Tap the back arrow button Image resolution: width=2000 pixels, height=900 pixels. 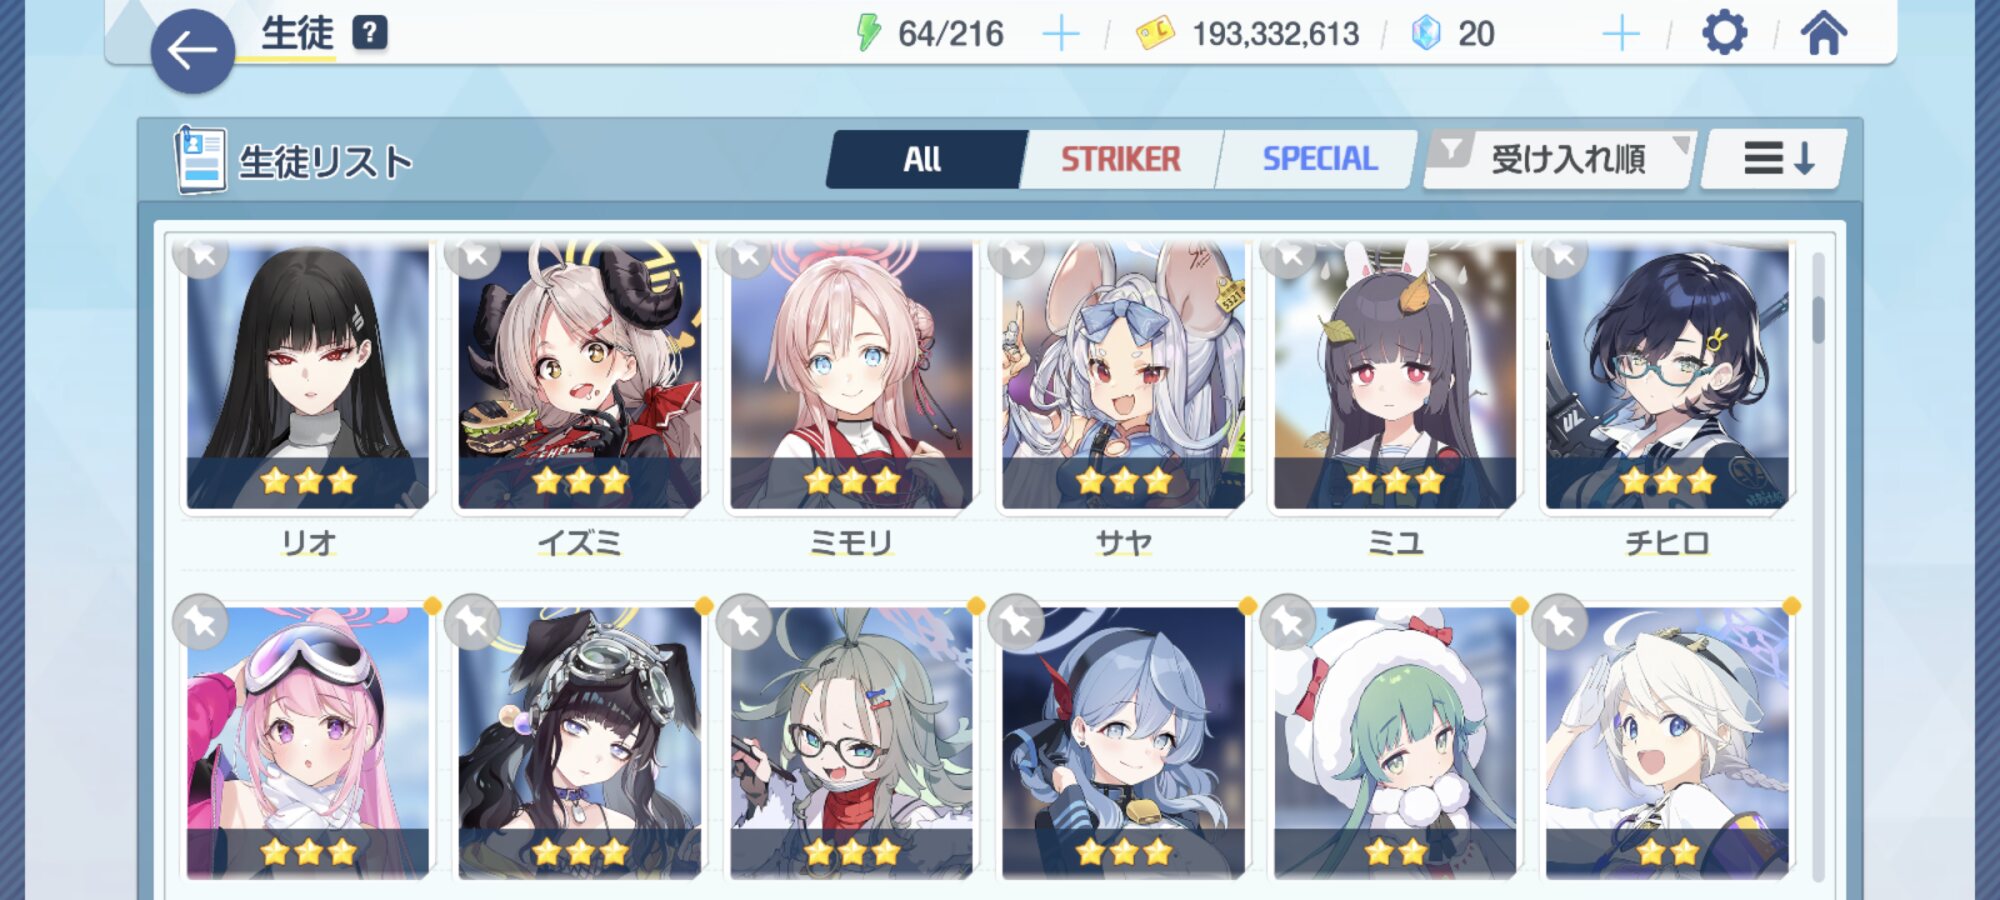coord(193,51)
